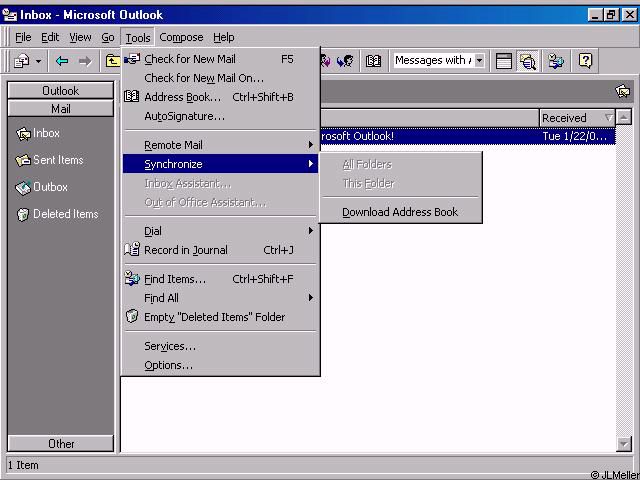Open the Help menu

tap(224, 38)
